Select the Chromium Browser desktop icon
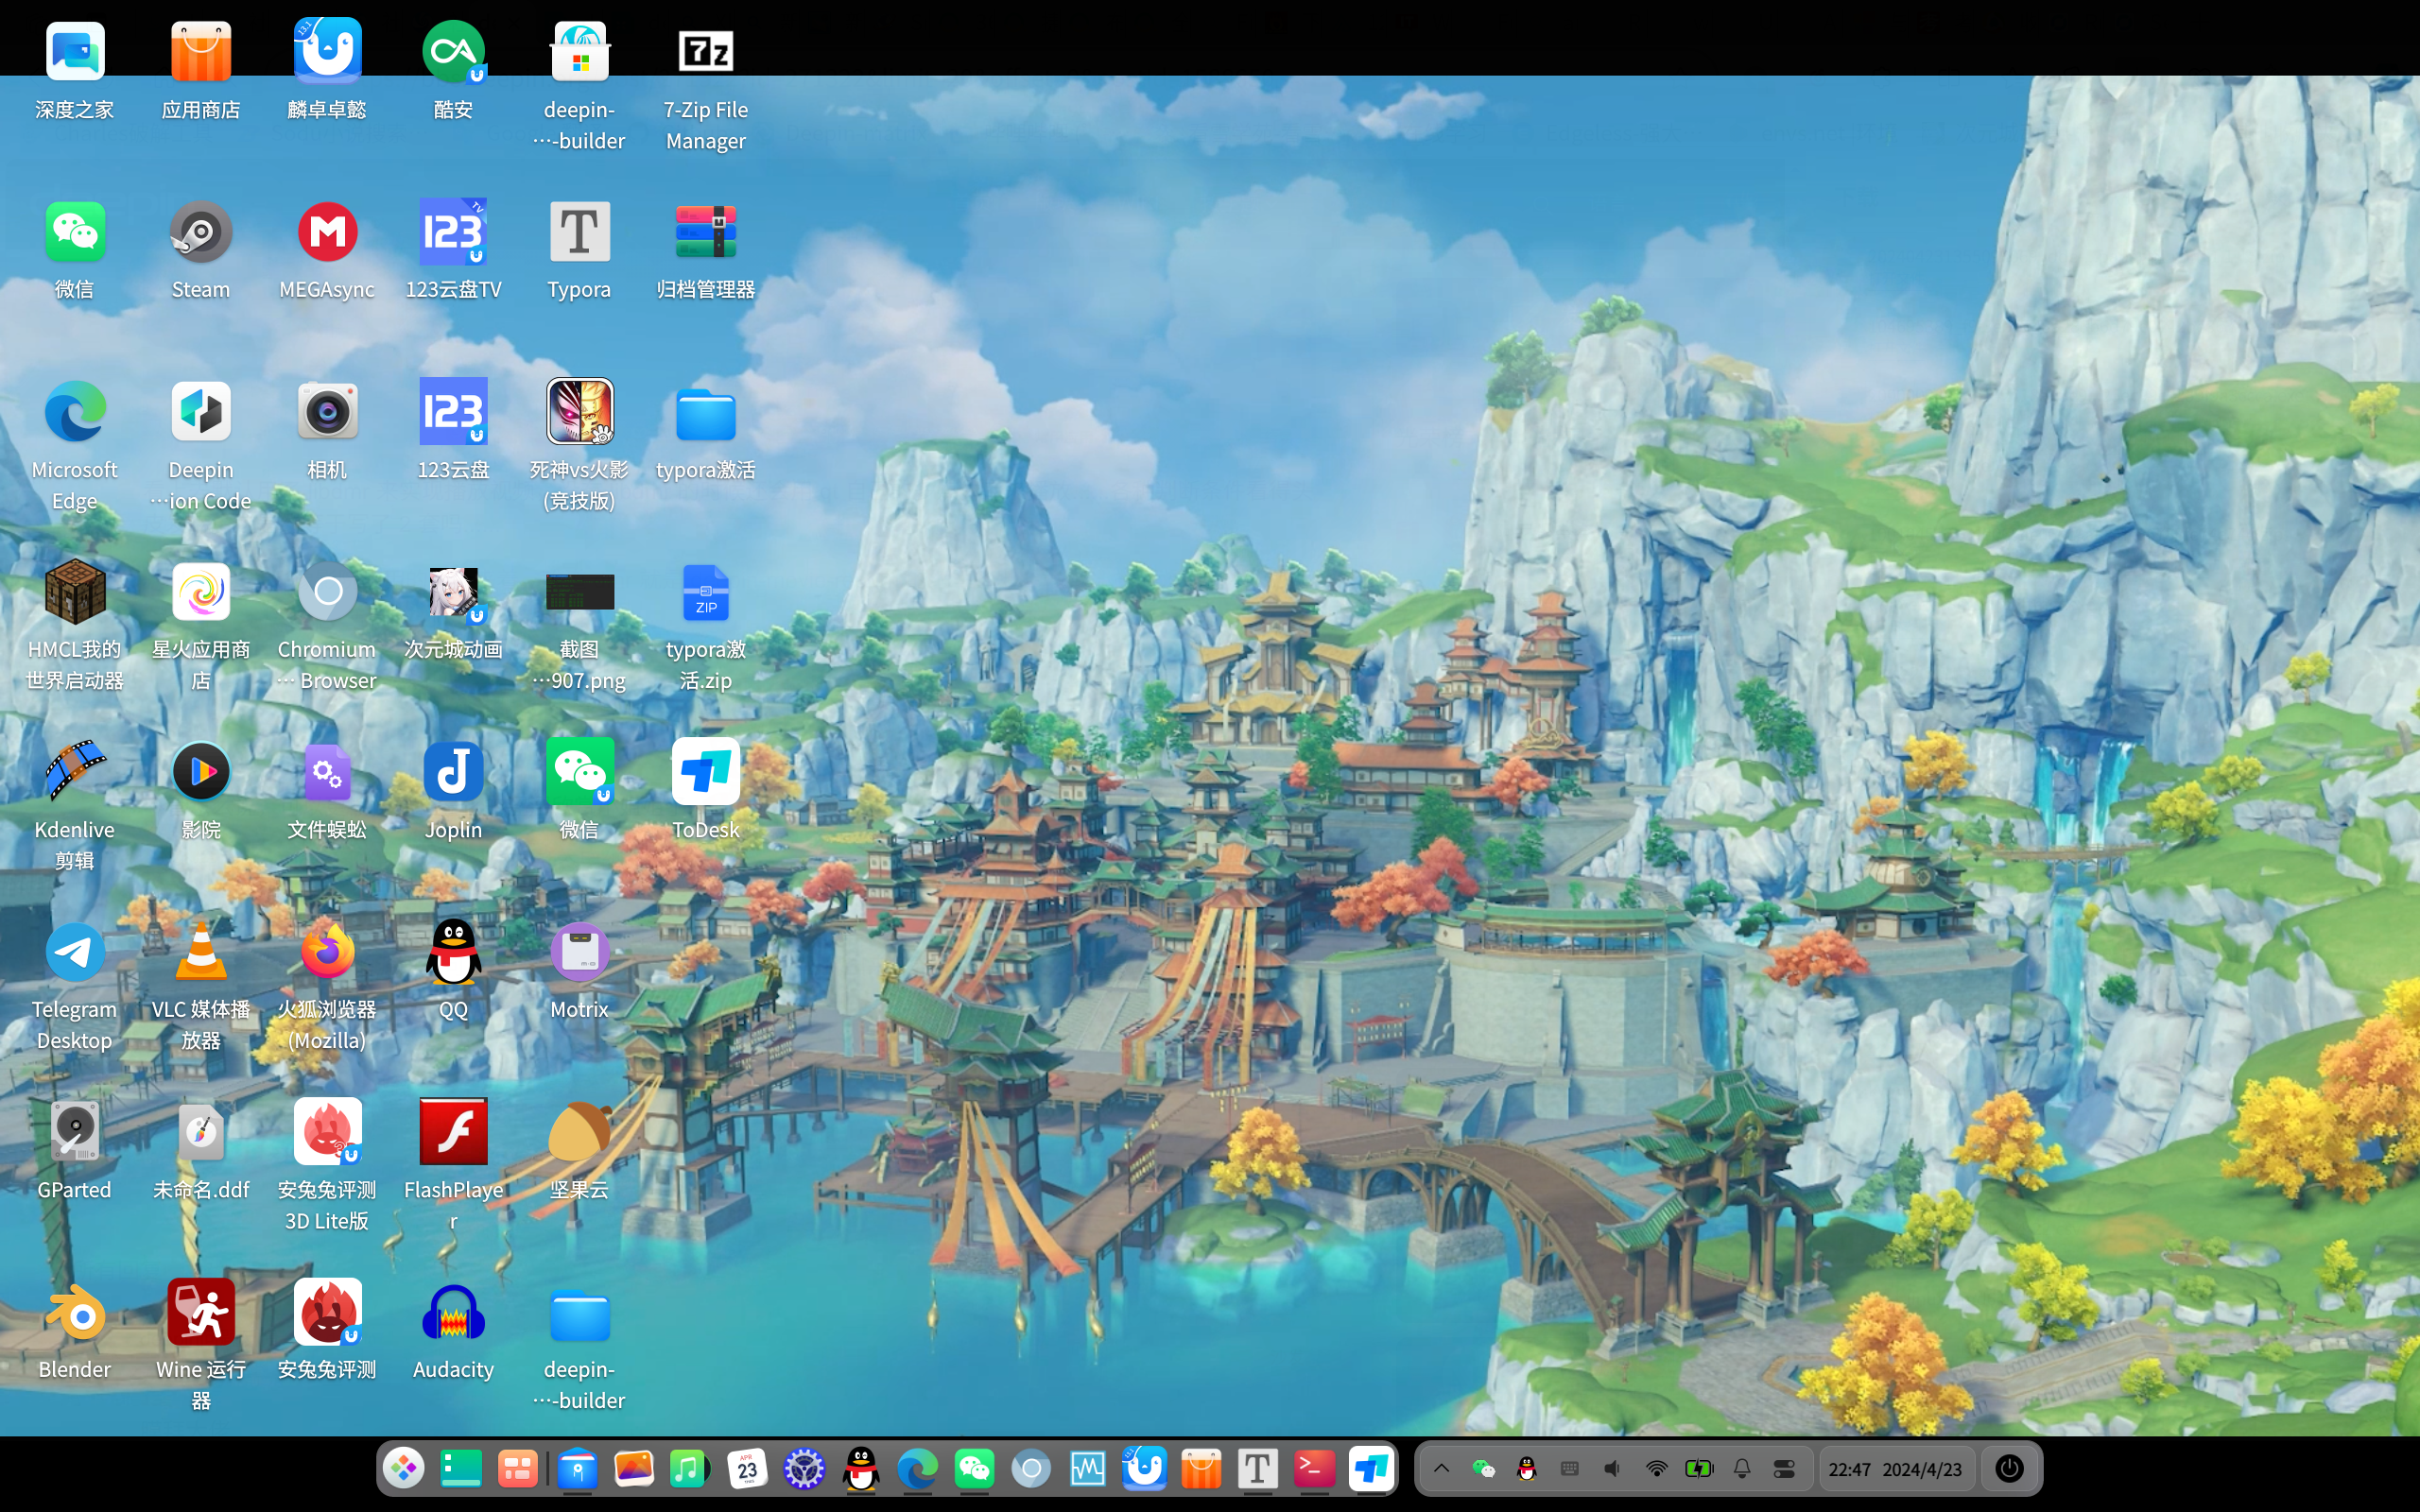Screen dimensions: 2420x1512 pyautogui.click(x=327, y=592)
